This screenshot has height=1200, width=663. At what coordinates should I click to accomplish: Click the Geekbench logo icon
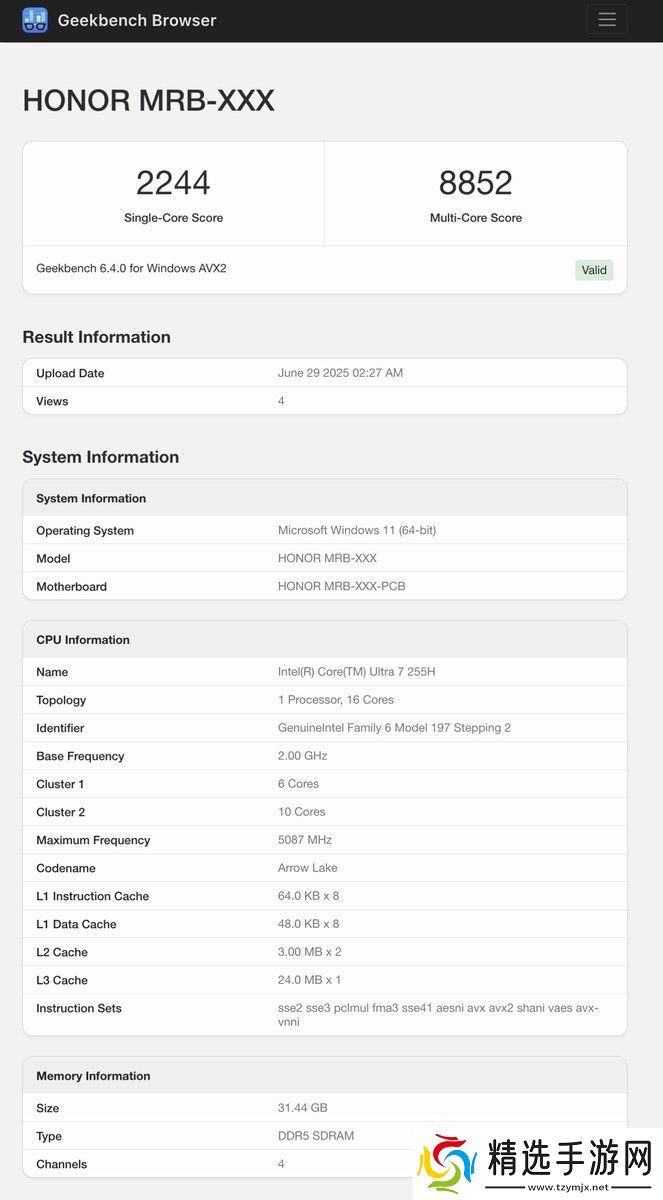35,20
